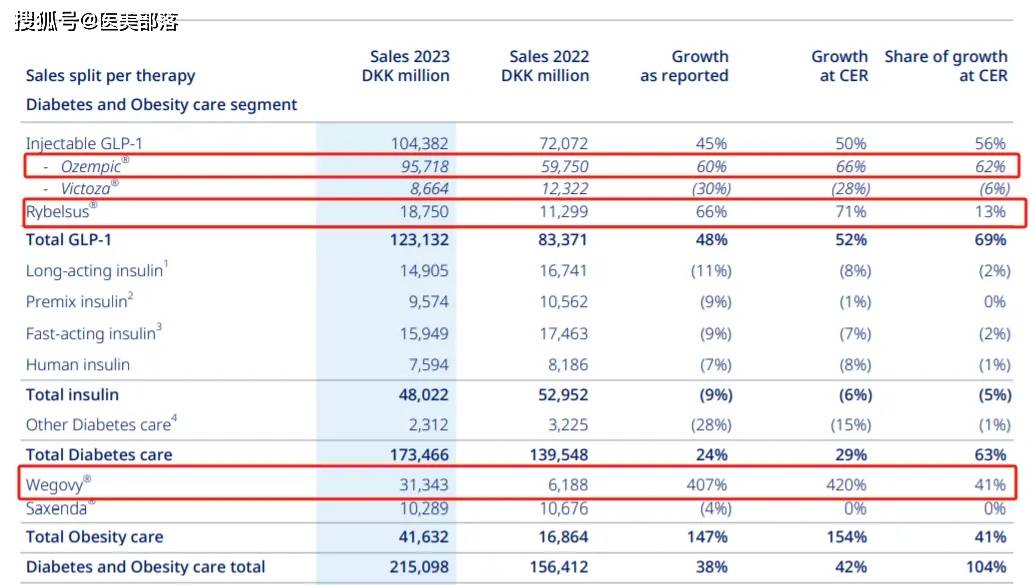This screenshot has height=585, width=1033.
Task: Click Victoza 2022 sales value 12,322
Action: (x=564, y=189)
